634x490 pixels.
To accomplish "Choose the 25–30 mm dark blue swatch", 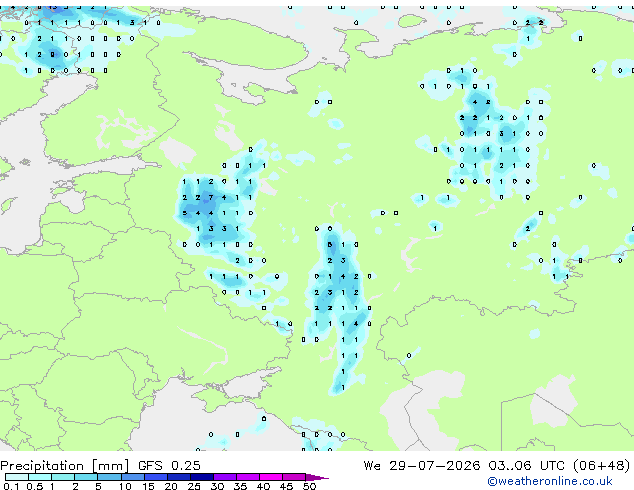I will (201, 477).
